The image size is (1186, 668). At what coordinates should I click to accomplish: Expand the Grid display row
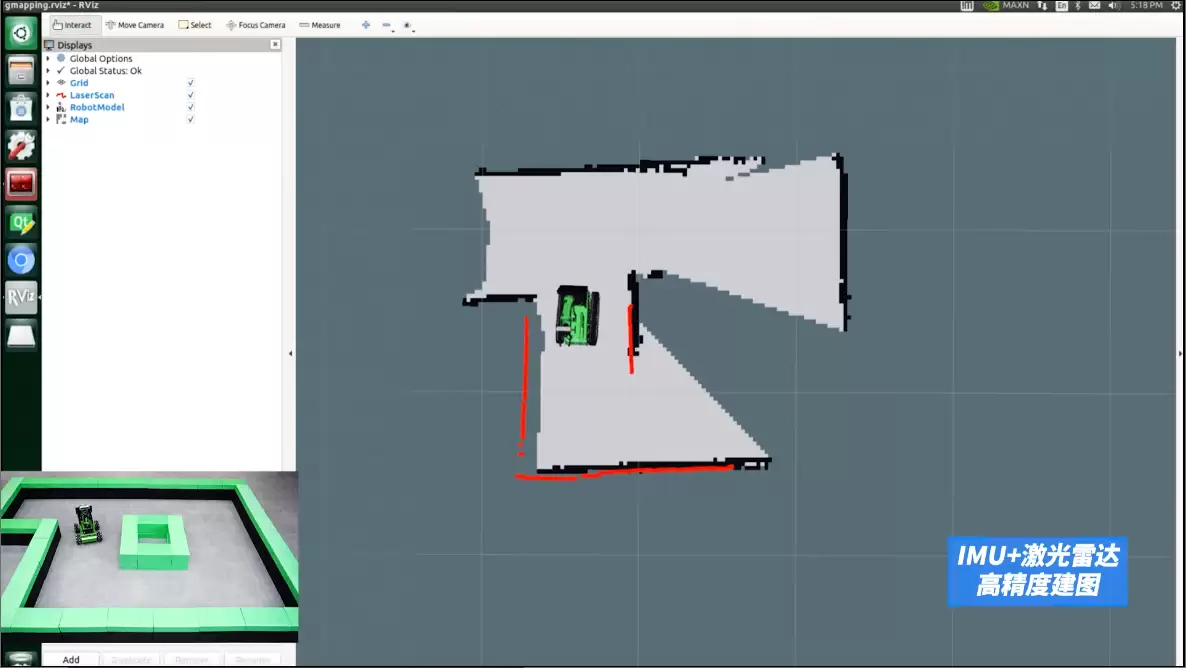48,82
